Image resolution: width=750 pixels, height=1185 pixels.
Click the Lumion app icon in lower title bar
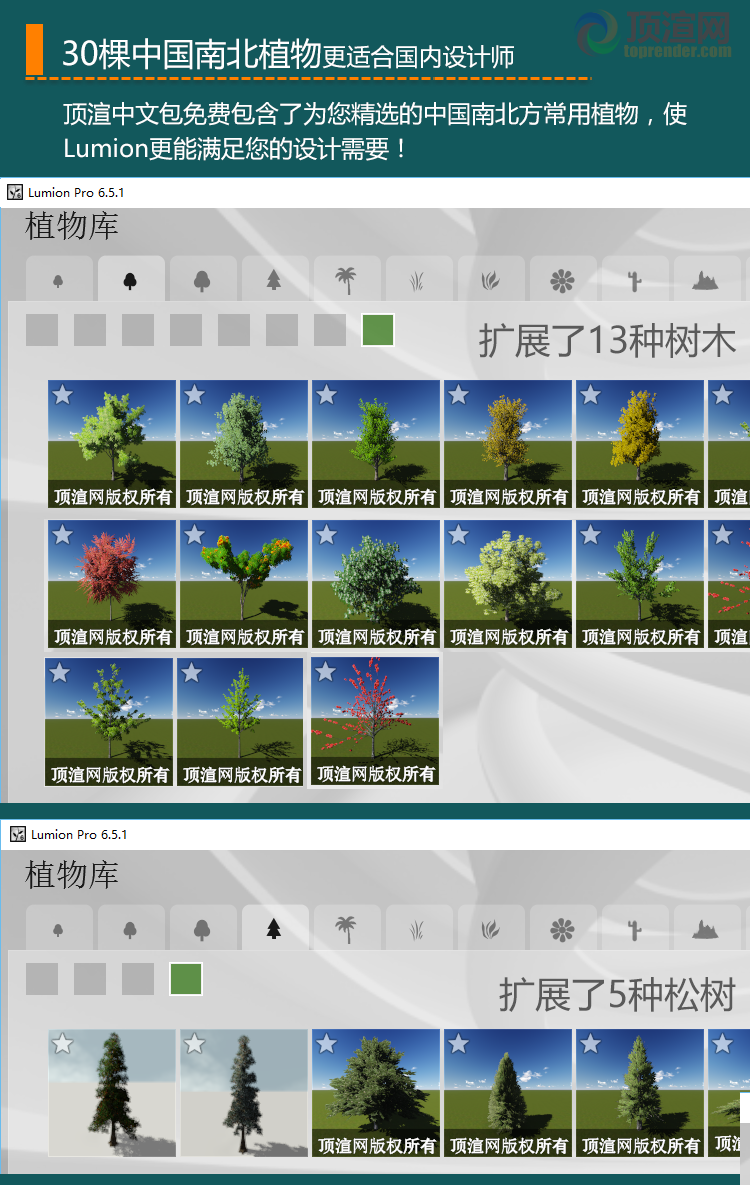tap(18, 834)
